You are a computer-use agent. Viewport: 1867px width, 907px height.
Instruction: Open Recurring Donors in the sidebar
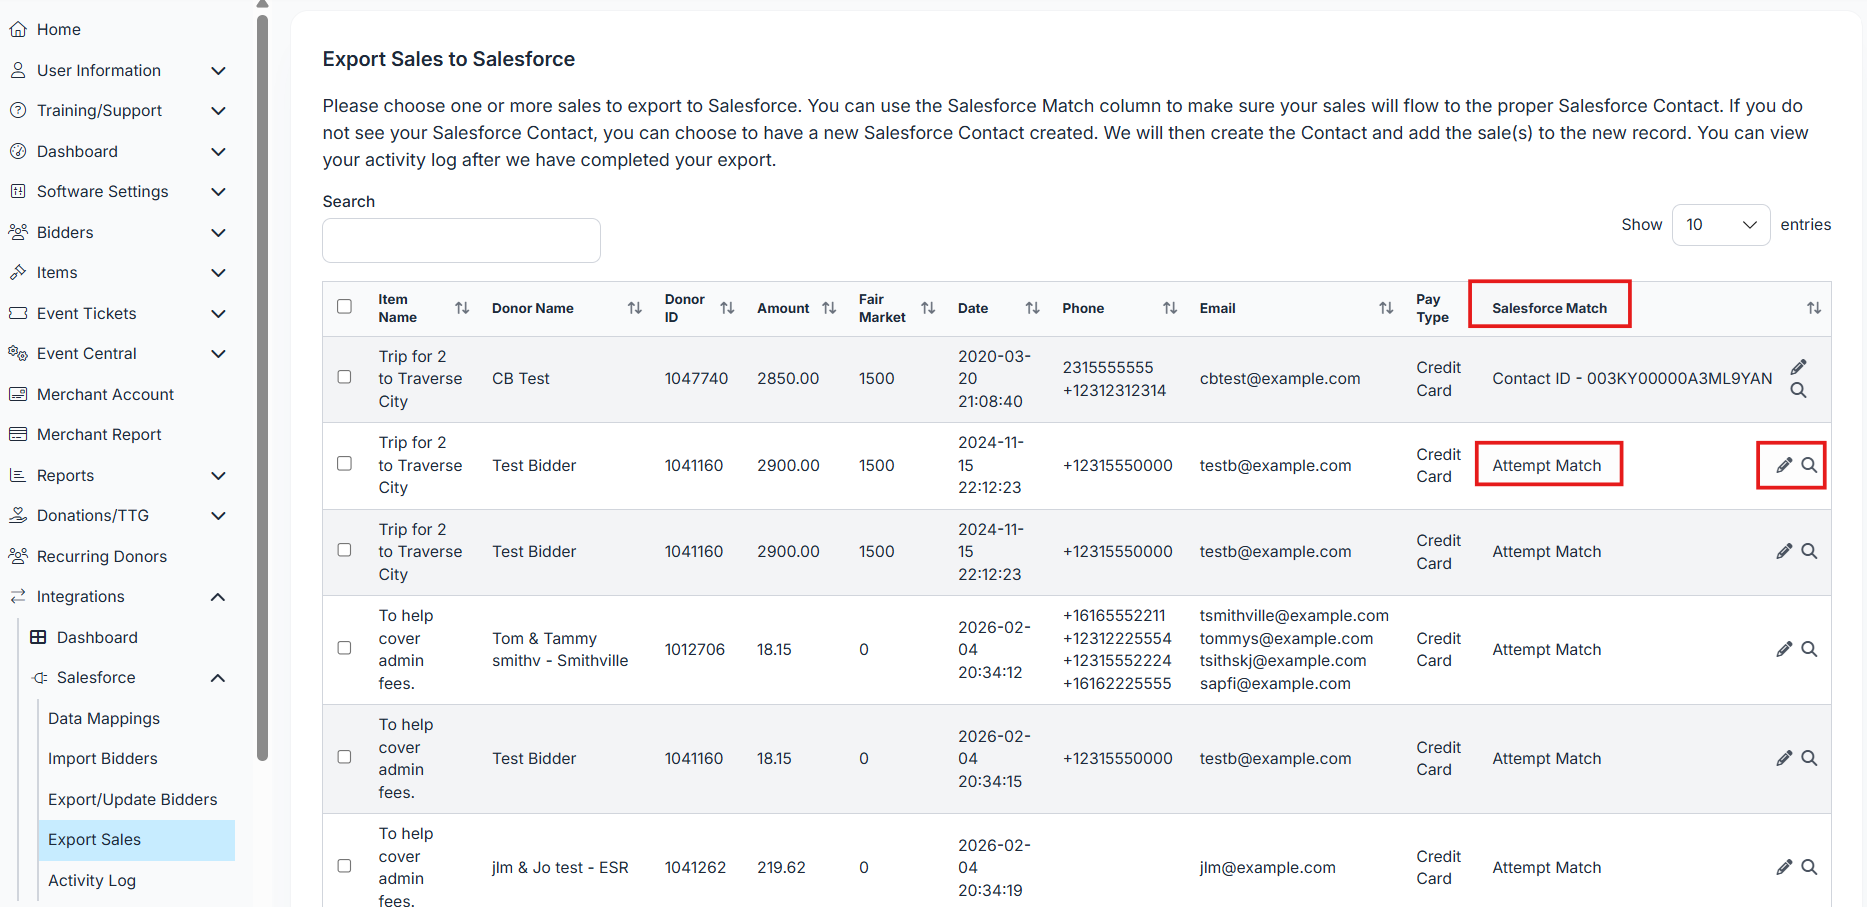point(102,556)
